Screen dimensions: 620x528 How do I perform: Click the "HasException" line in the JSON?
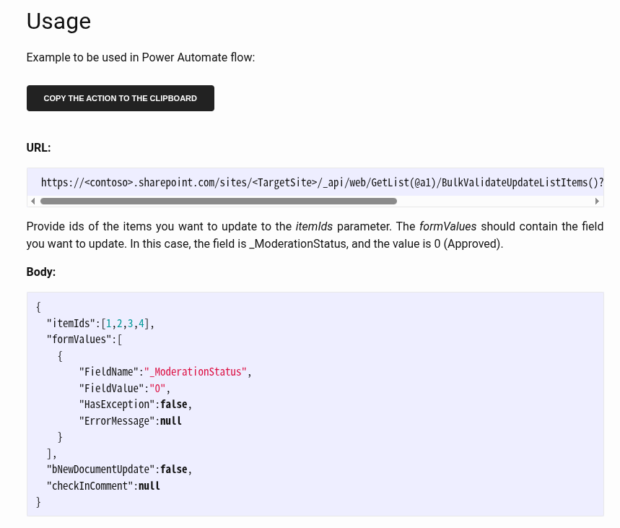(134, 404)
